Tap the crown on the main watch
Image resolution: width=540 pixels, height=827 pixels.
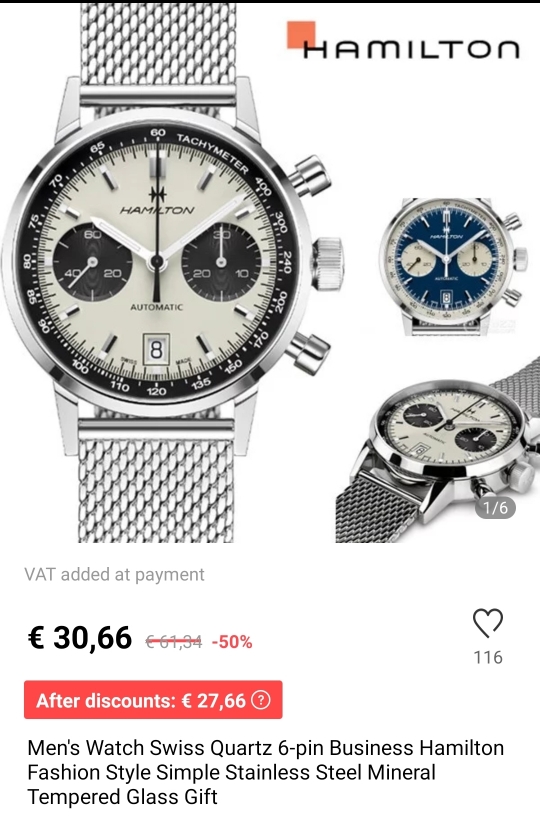pos(327,264)
